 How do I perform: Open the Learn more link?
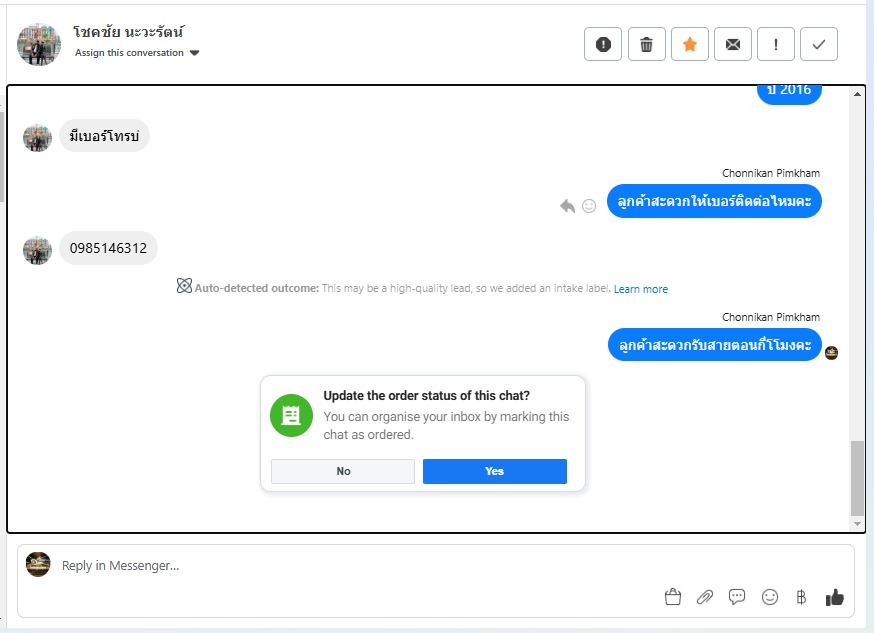coord(640,289)
